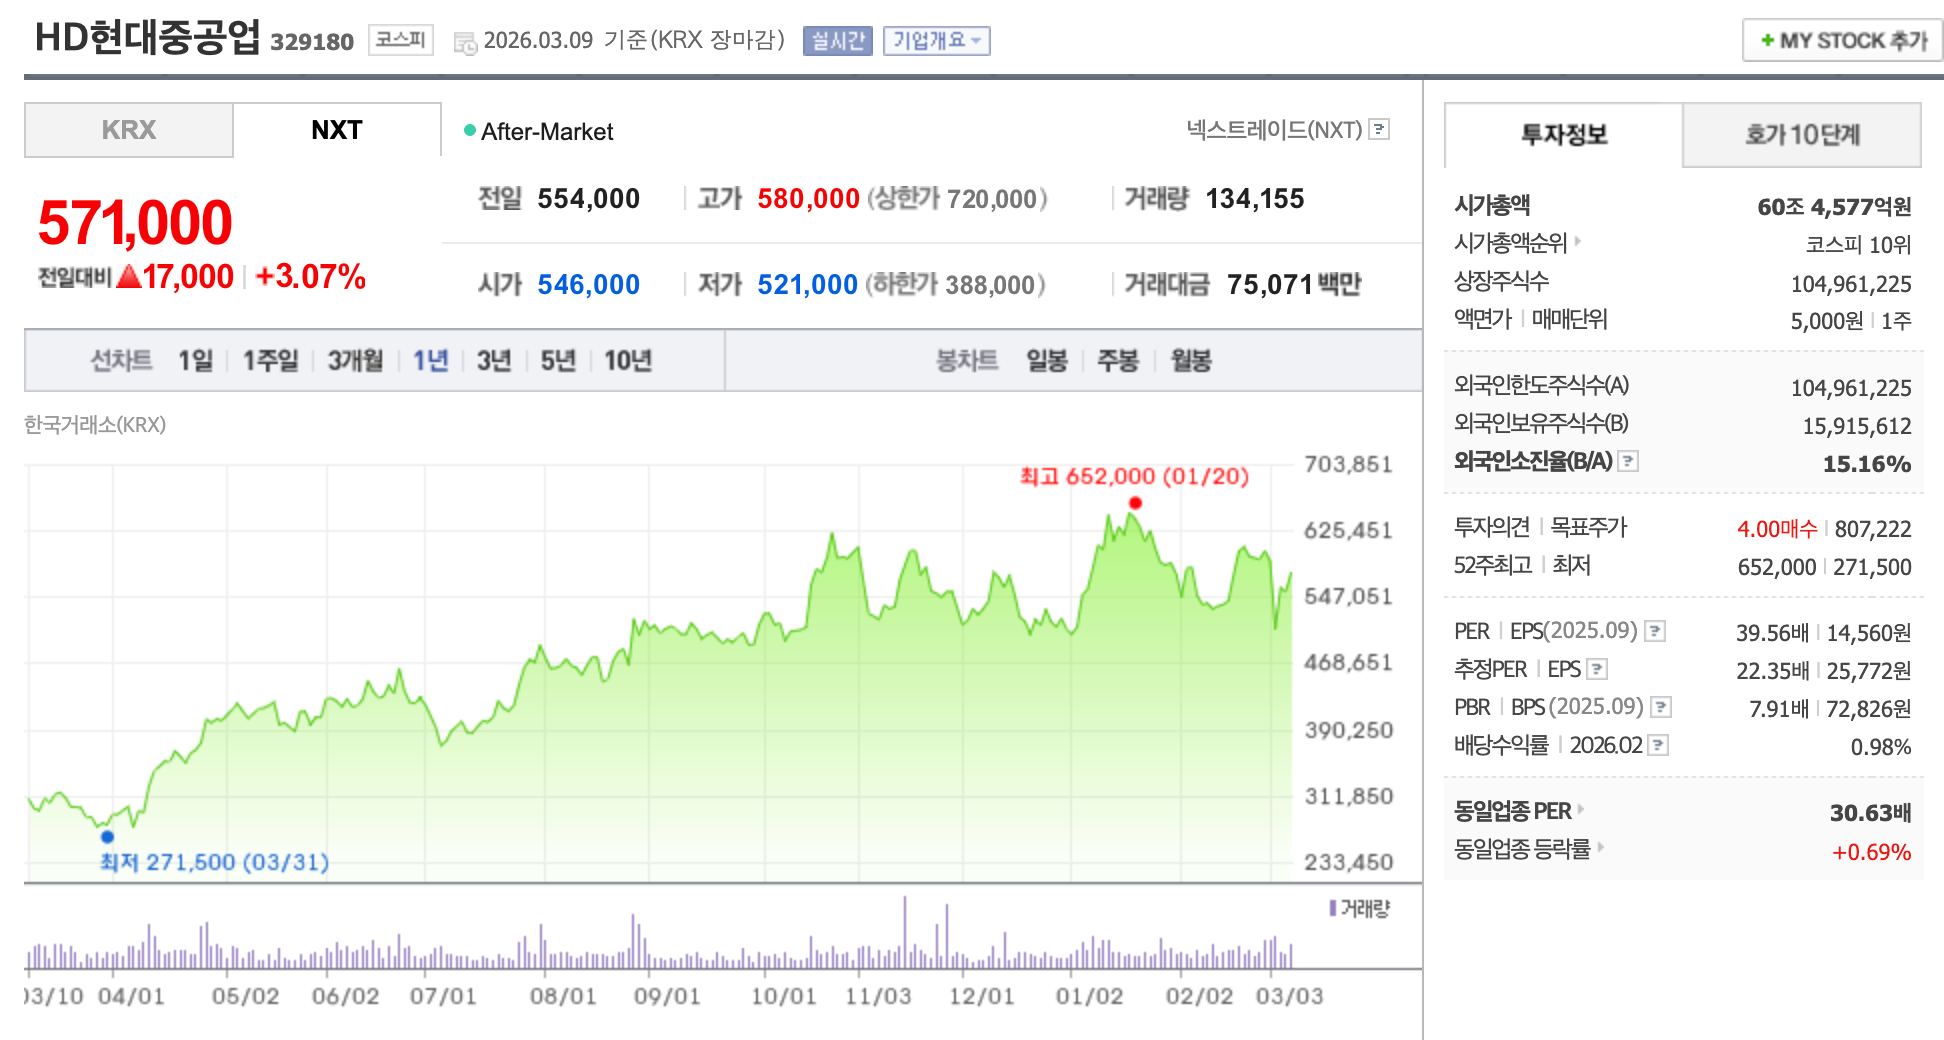
Task: Click the 한국거래소(KRX) chart label
Action: click(95, 425)
